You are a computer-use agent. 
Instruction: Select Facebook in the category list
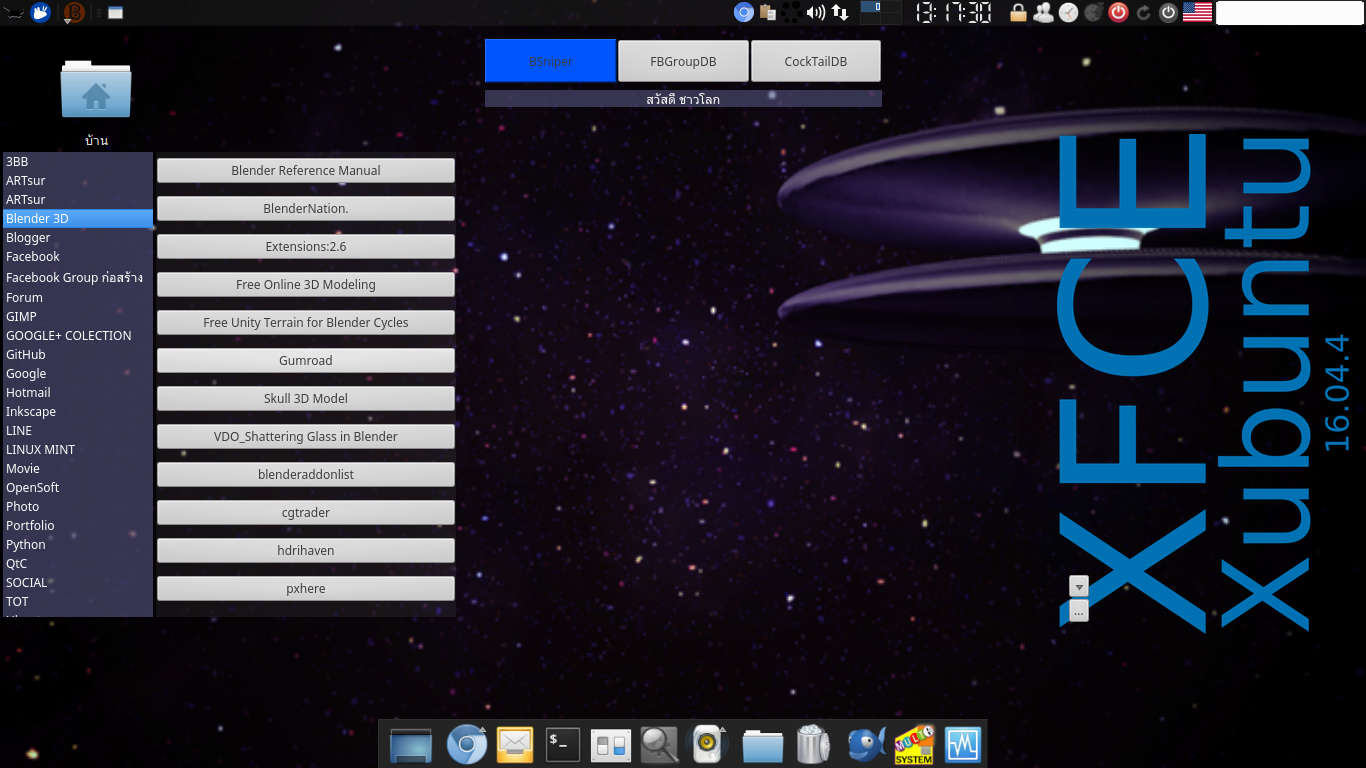(78, 256)
